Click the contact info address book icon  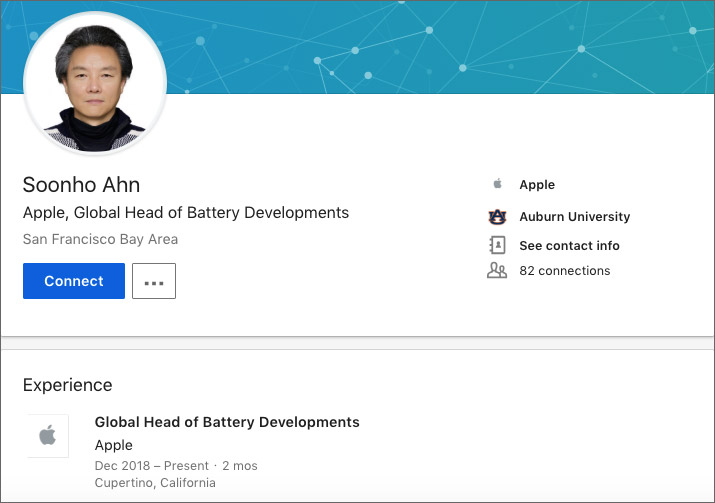[497, 245]
